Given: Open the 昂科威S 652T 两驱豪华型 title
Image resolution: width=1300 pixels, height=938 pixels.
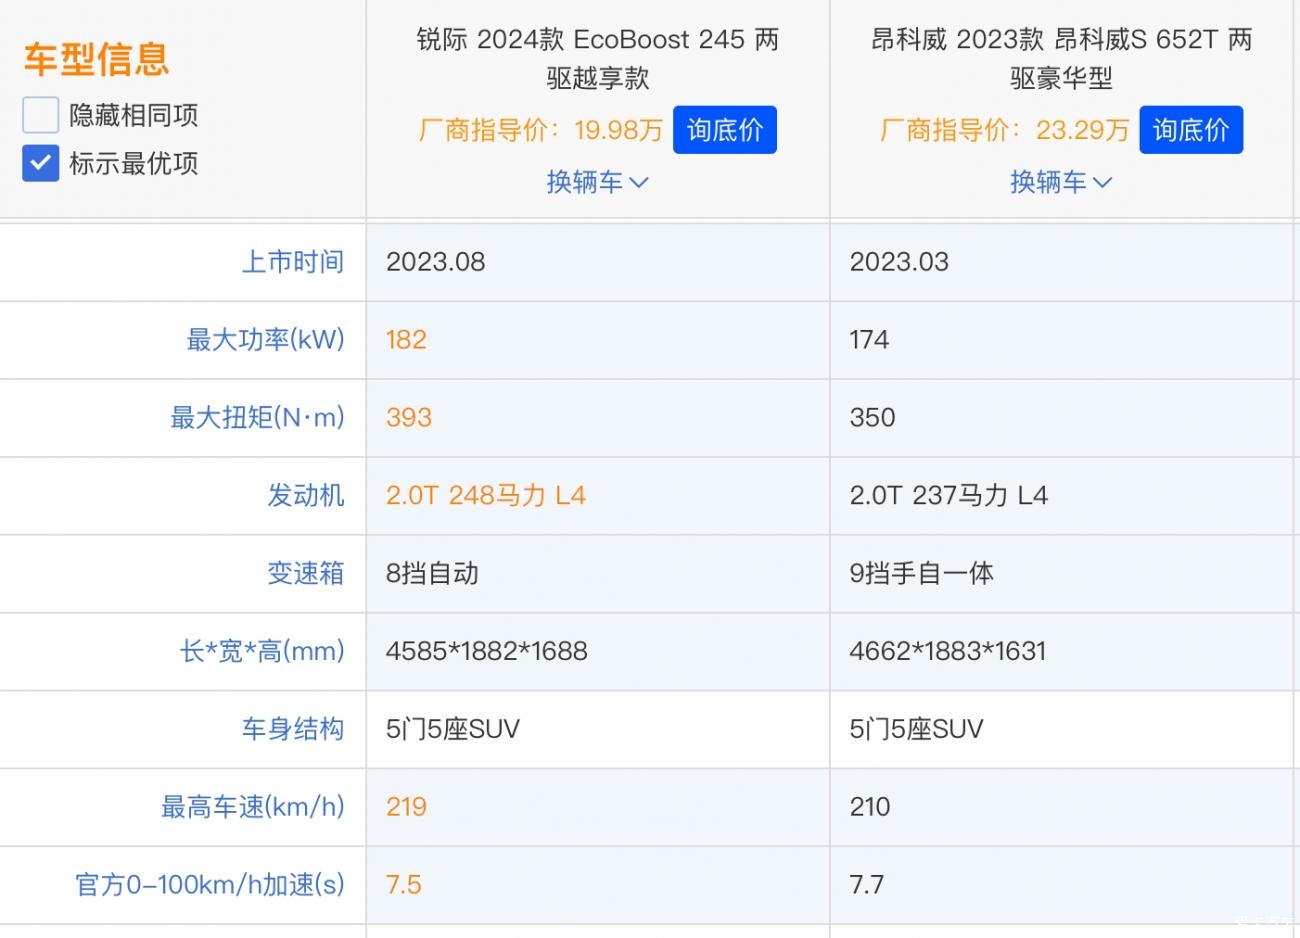Looking at the screenshot, I should (x=1061, y=58).
